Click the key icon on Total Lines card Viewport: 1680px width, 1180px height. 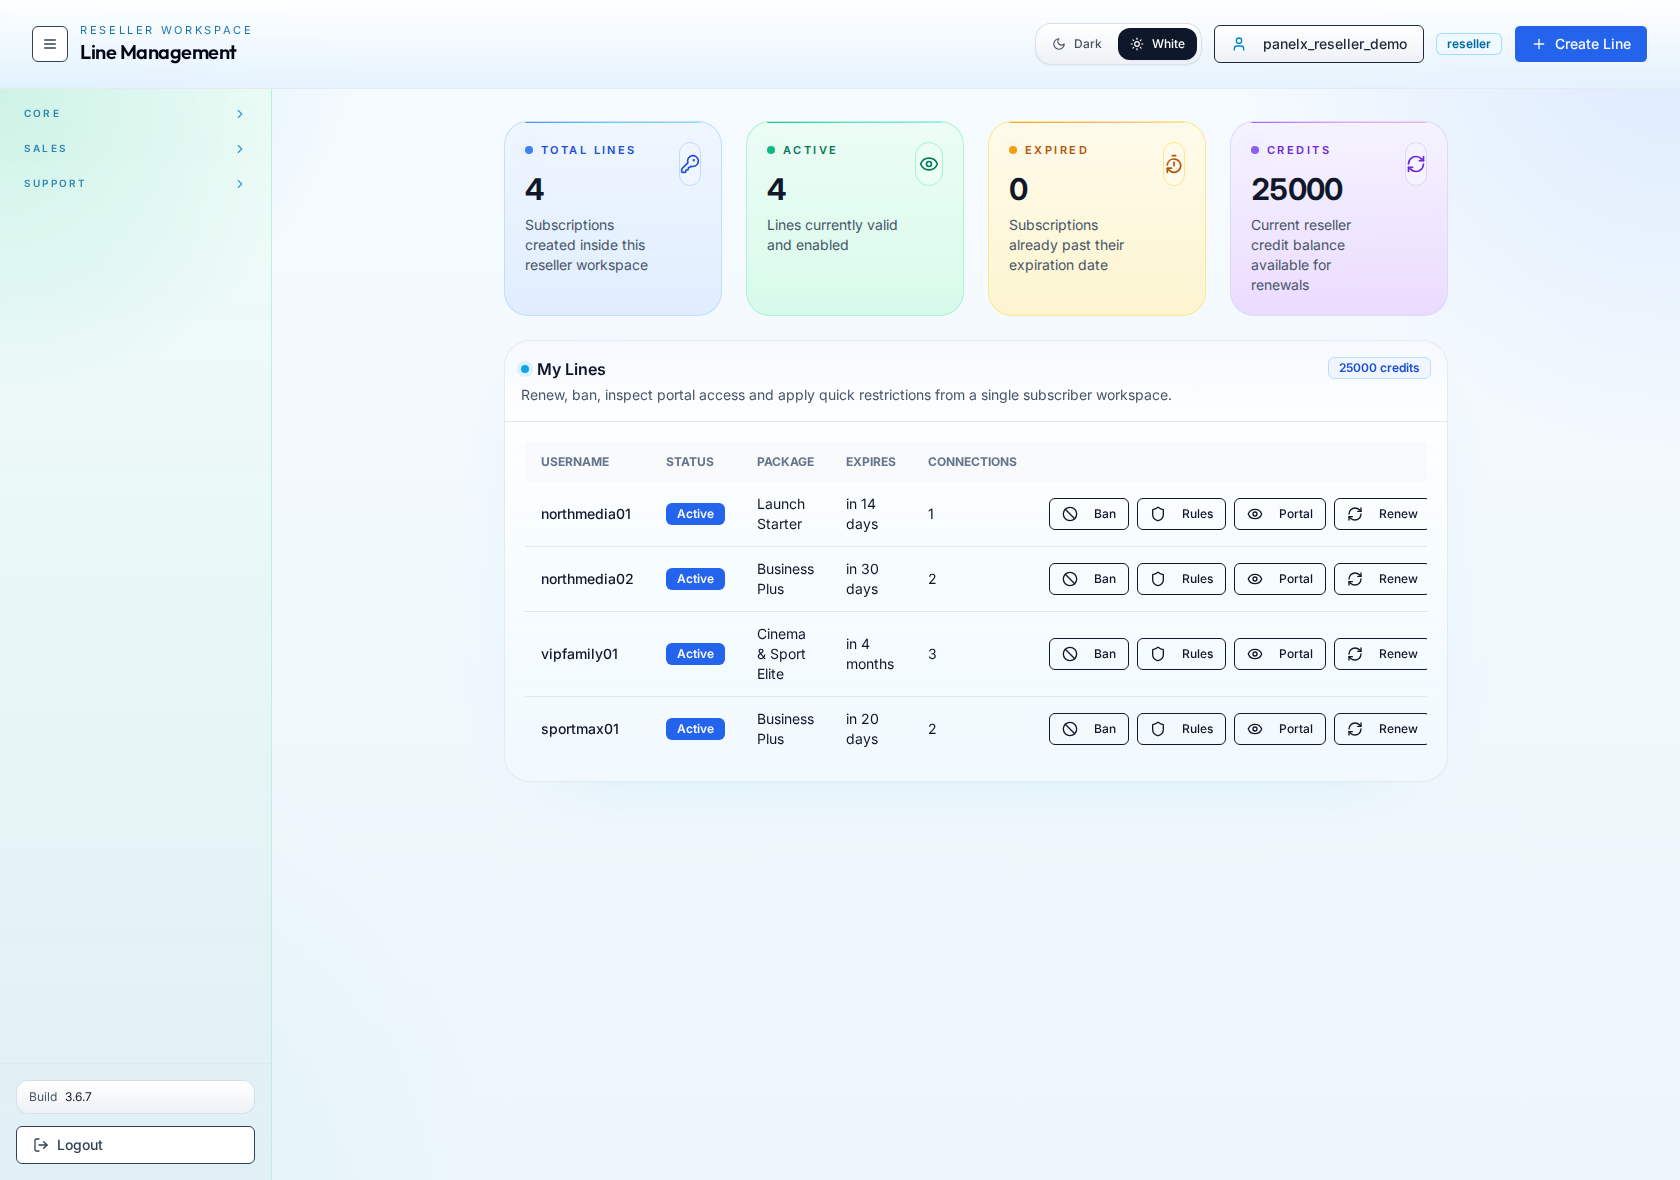pos(690,164)
